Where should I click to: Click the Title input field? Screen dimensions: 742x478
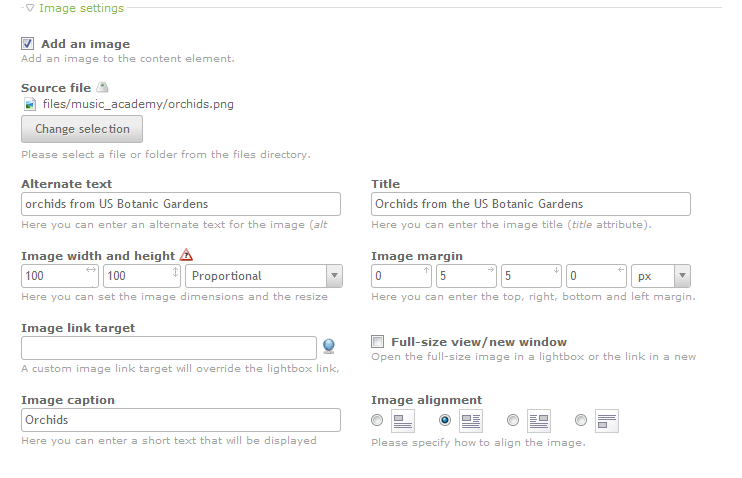(x=531, y=204)
